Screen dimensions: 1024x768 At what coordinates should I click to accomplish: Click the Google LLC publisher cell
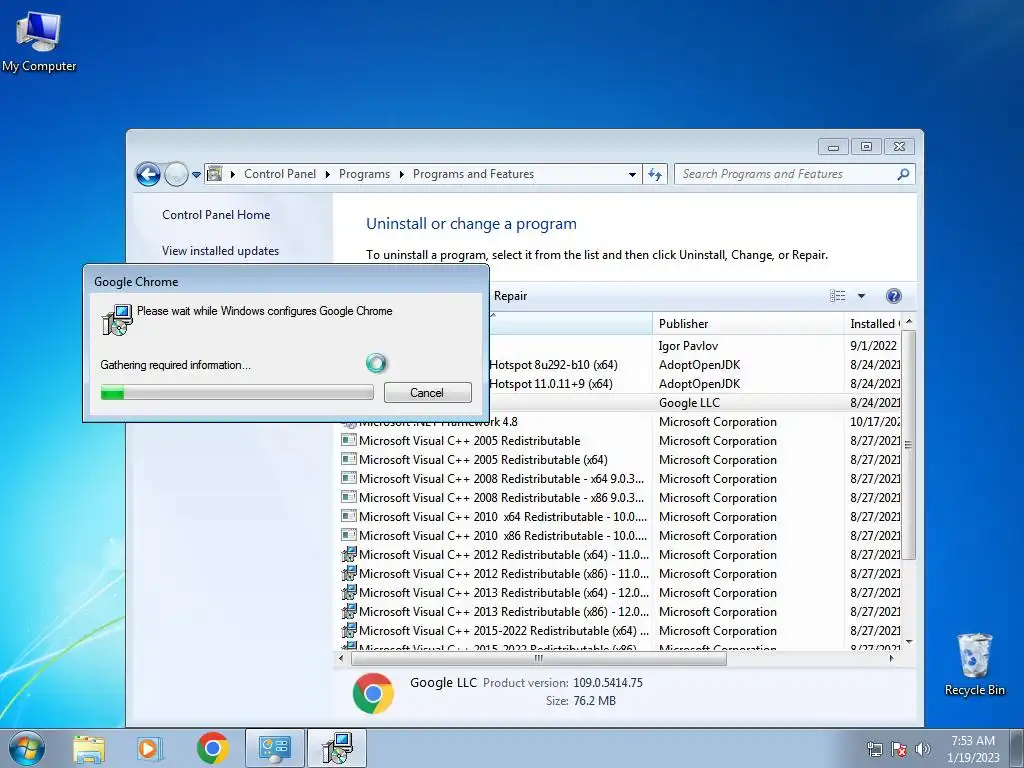click(x=689, y=402)
